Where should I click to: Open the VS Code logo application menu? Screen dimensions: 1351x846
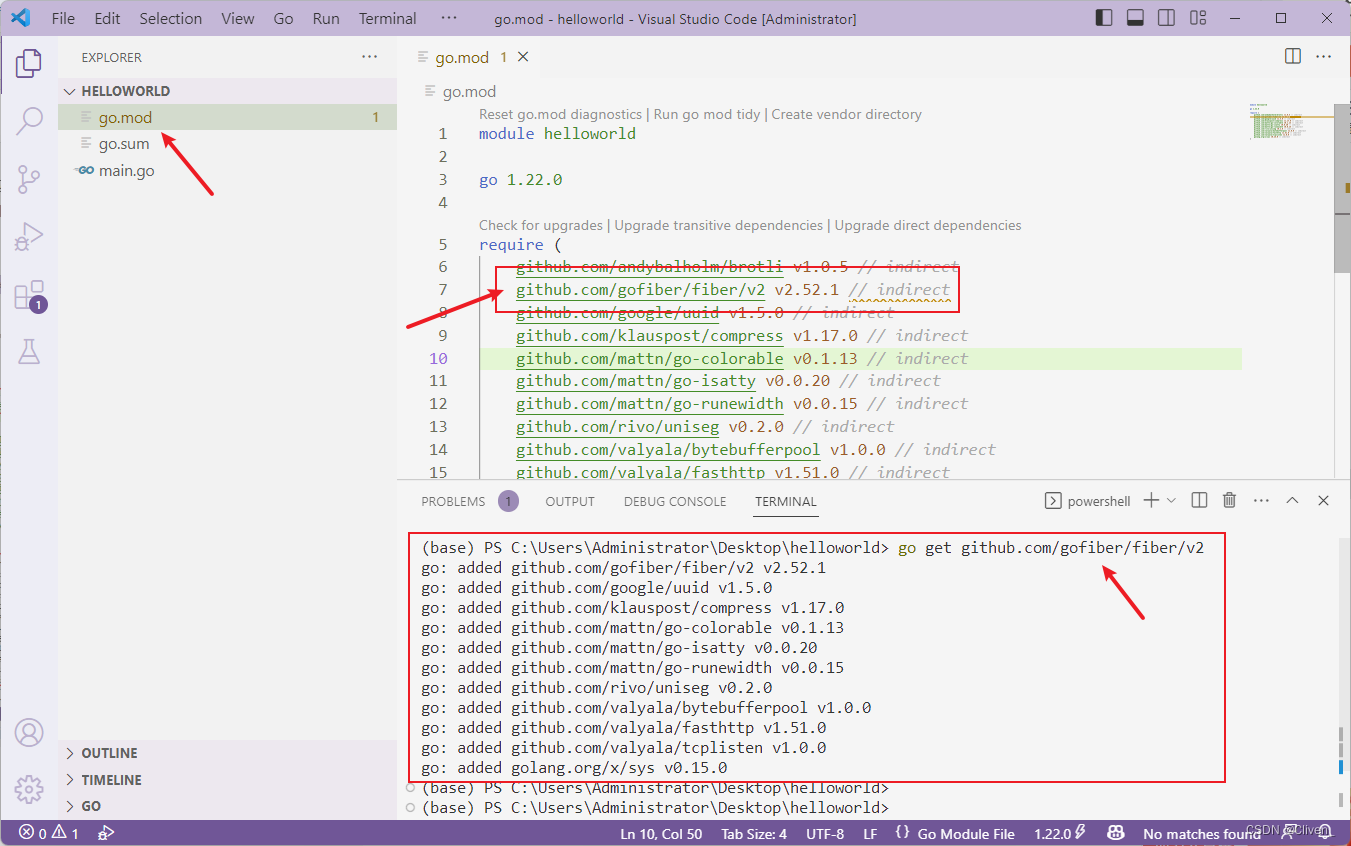(21, 18)
